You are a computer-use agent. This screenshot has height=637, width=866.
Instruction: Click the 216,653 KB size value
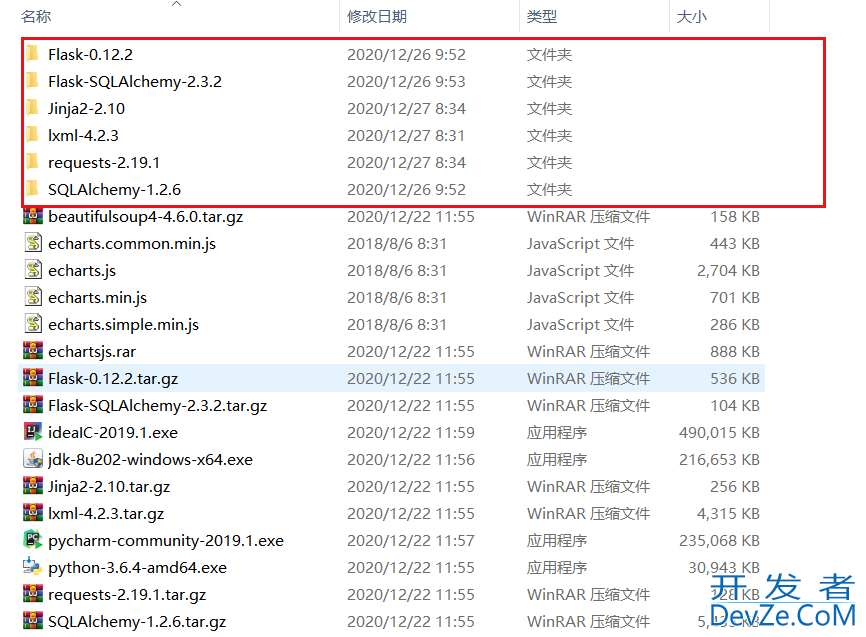tap(719, 459)
